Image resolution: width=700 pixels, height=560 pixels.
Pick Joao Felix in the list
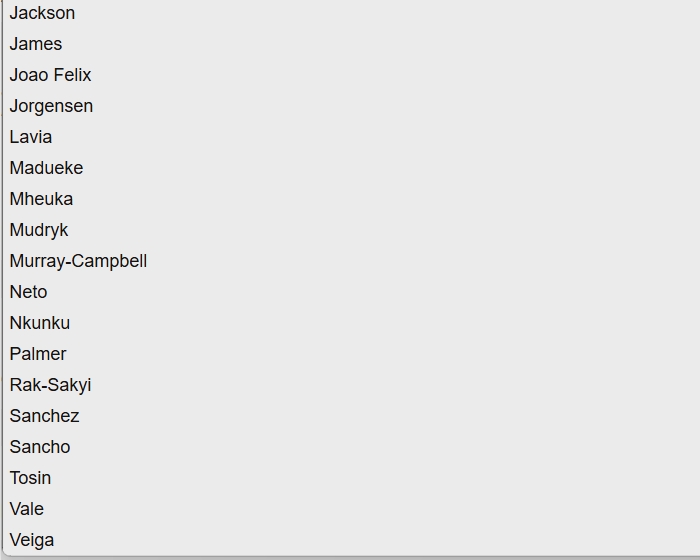pyautogui.click(x=50, y=75)
